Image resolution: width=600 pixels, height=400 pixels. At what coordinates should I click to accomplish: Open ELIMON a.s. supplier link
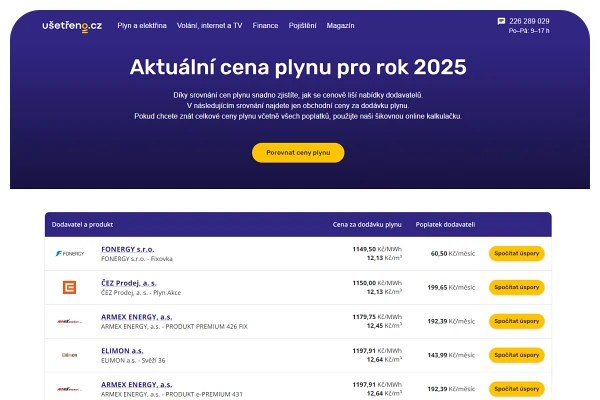click(122, 351)
